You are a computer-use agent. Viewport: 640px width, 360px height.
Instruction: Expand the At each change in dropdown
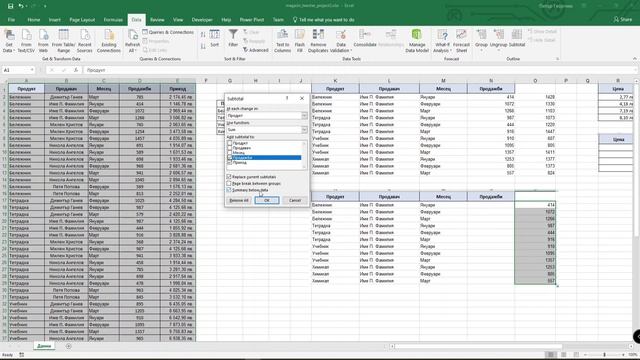point(304,116)
